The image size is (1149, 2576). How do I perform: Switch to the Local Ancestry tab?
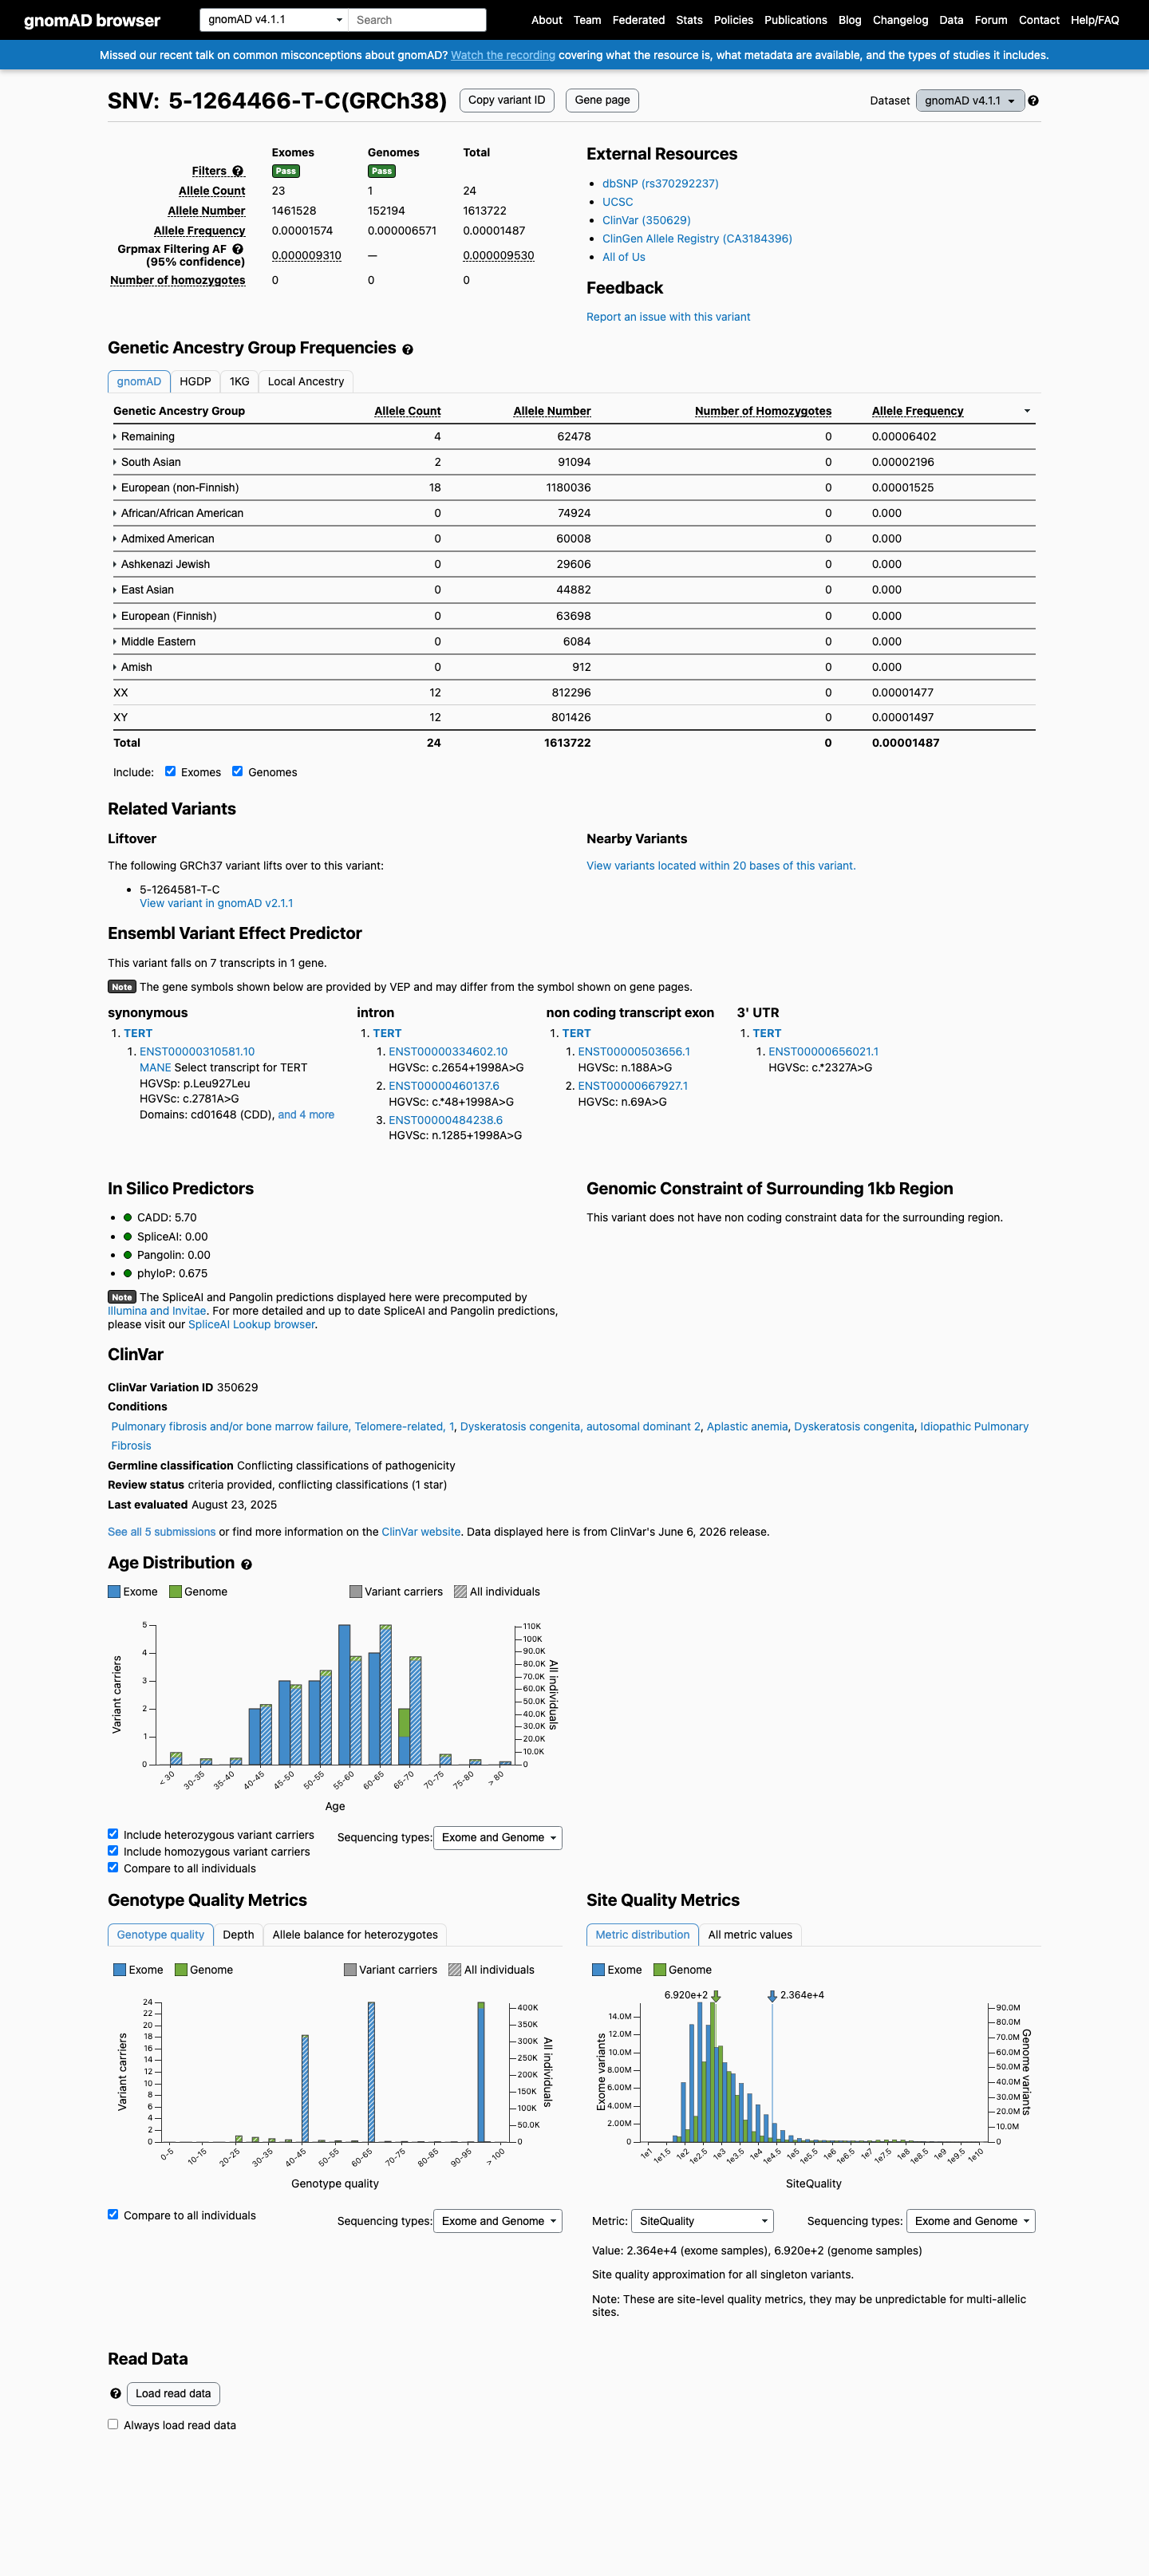306,382
